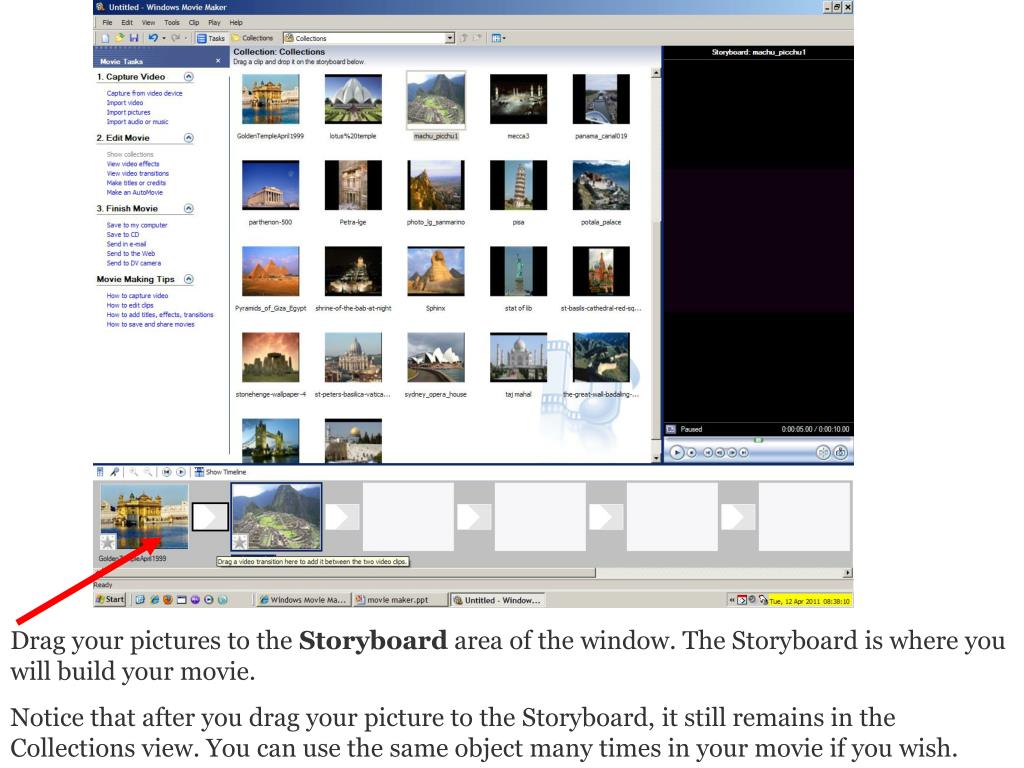The height and width of the screenshot is (768, 1024).
Task: Click the Back button in the preview monitor
Action: point(708,452)
